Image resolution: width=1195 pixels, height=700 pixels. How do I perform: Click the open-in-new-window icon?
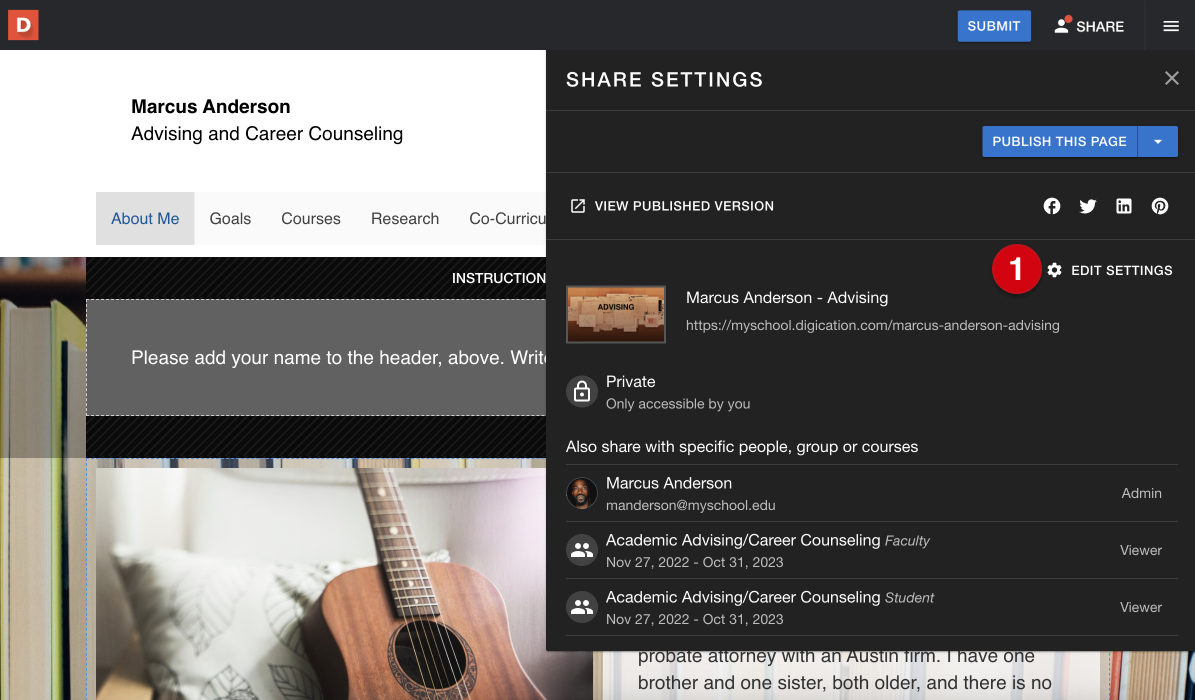coord(578,206)
